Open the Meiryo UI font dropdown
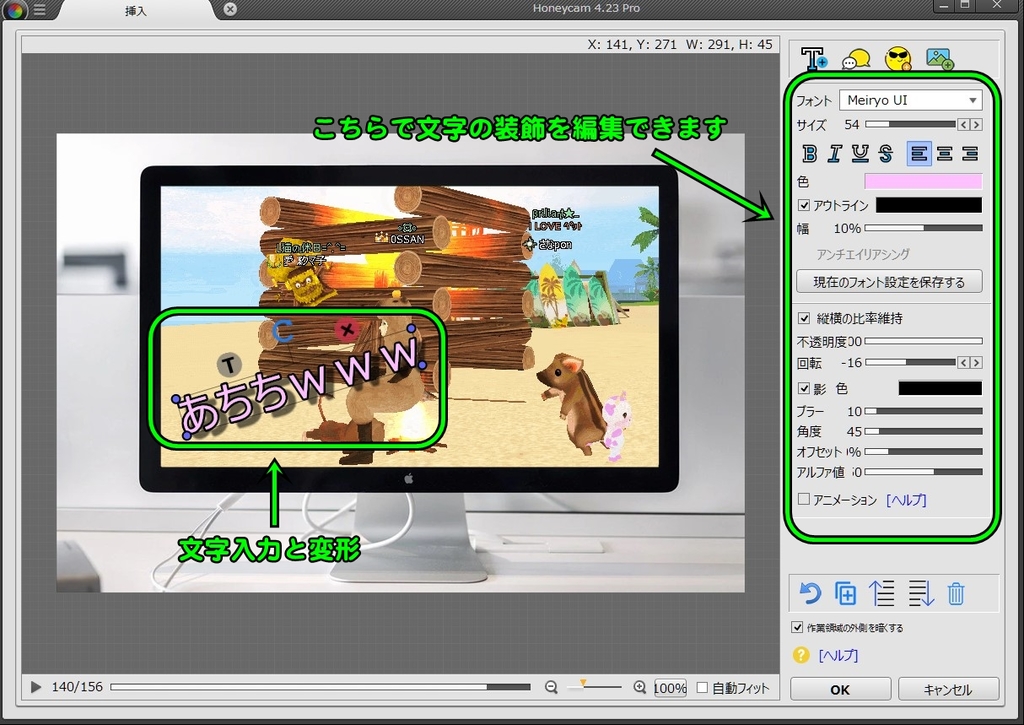This screenshot has width=1024, height=725. click(x=911, y=100)
